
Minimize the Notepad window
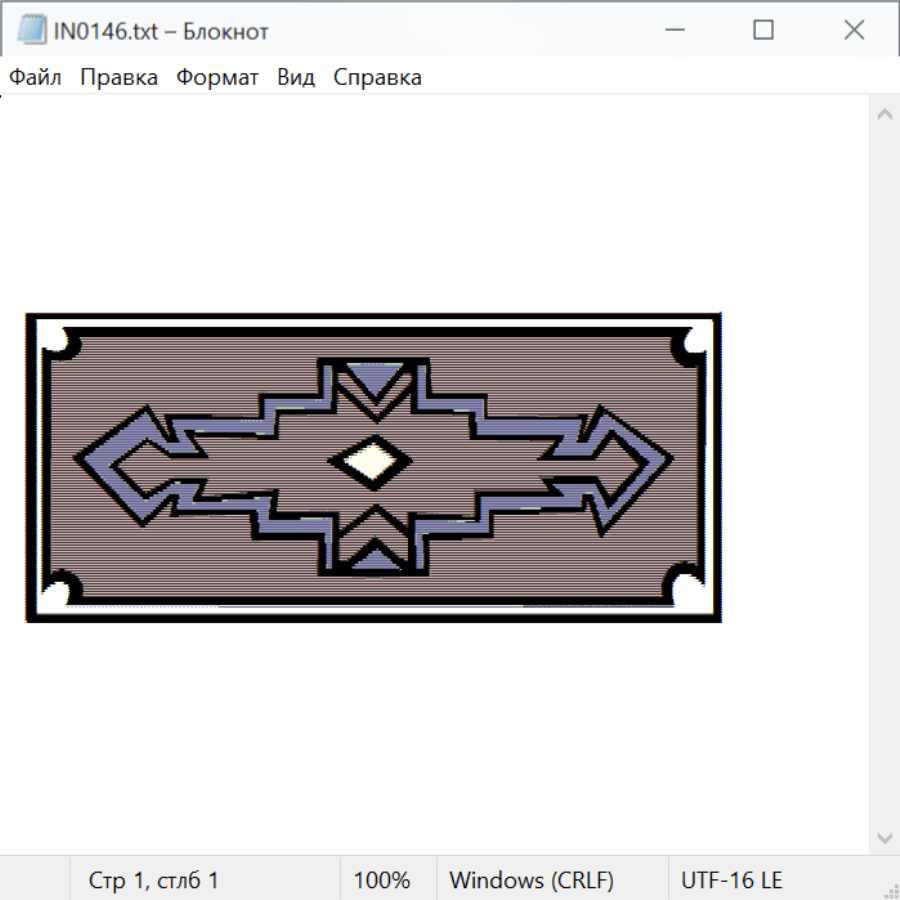pyautogui.click(x=673, y=30)
